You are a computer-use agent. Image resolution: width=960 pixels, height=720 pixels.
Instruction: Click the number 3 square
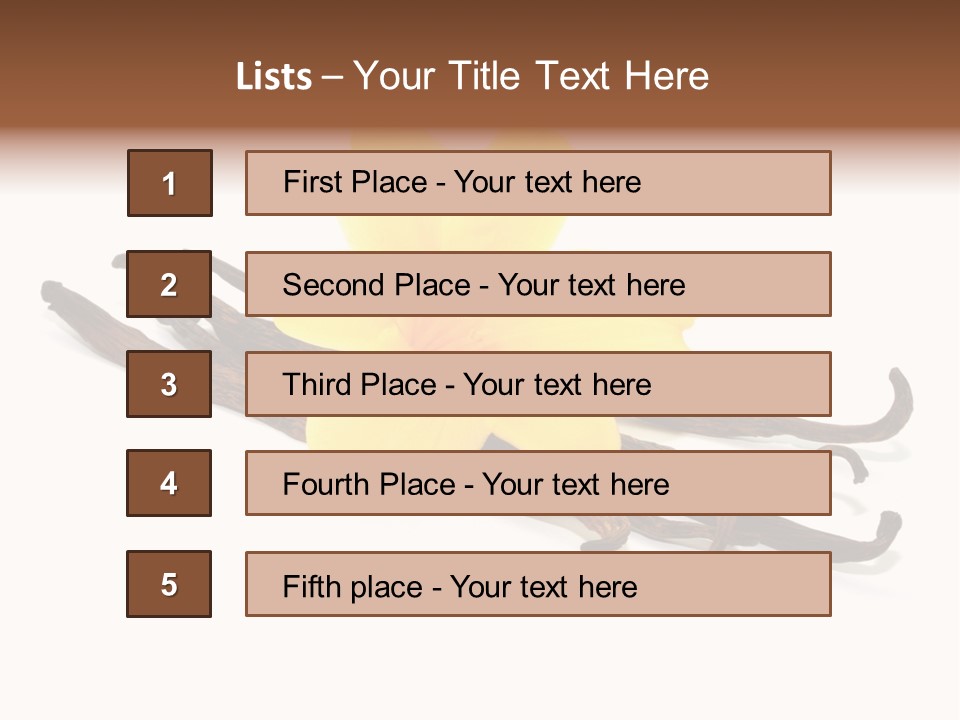pos(169,384)
